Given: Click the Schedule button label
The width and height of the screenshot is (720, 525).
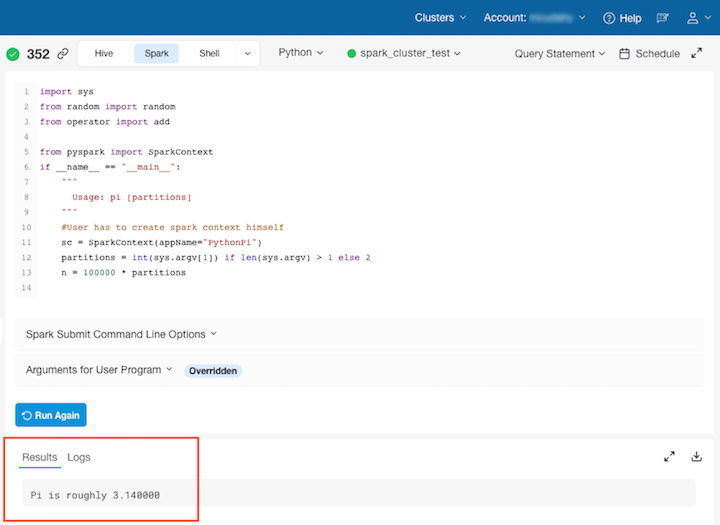Looking at the screenshot, I should [x=657, y=54].
